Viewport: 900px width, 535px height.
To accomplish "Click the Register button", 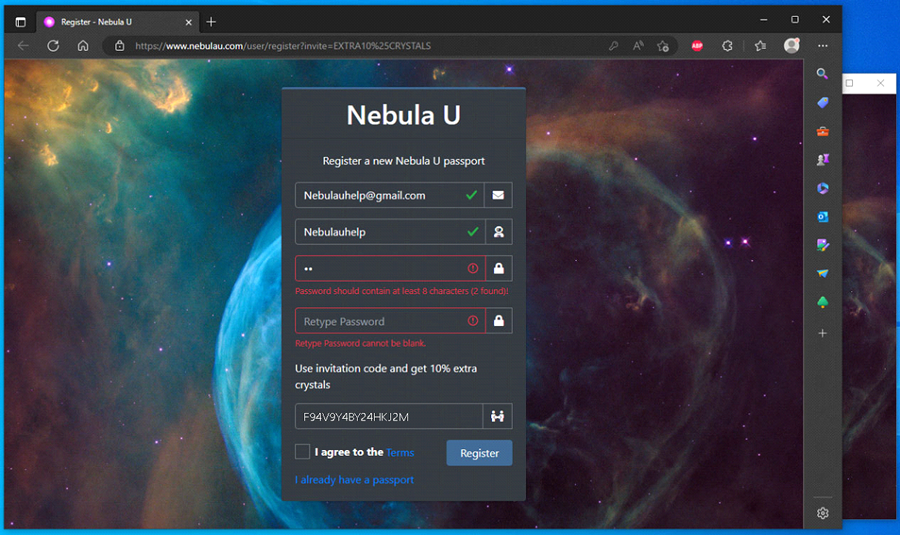I will [x=479, y=453].
